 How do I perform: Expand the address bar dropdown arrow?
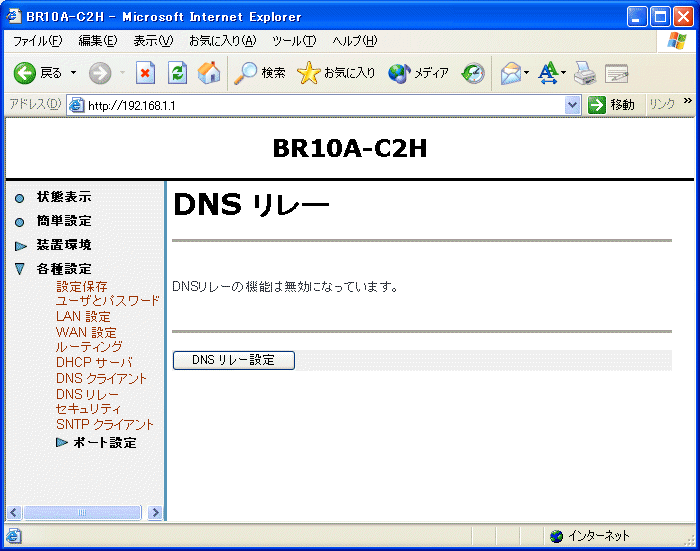tap(572, 105)
